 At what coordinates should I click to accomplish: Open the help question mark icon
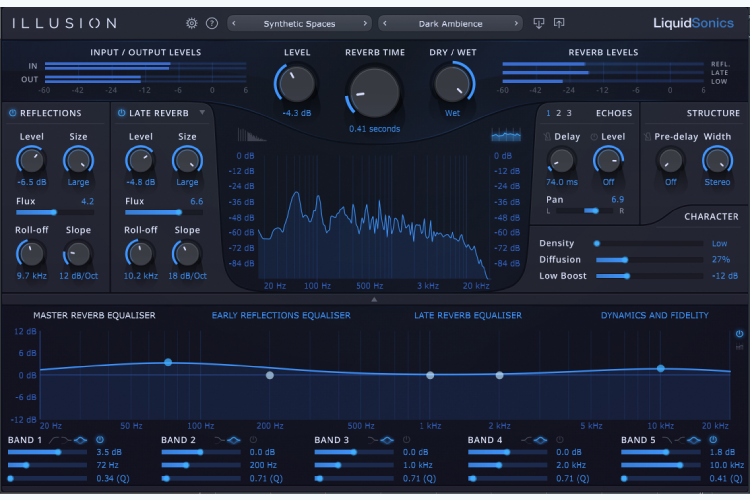pyautogui.click(x=212, y=23)
